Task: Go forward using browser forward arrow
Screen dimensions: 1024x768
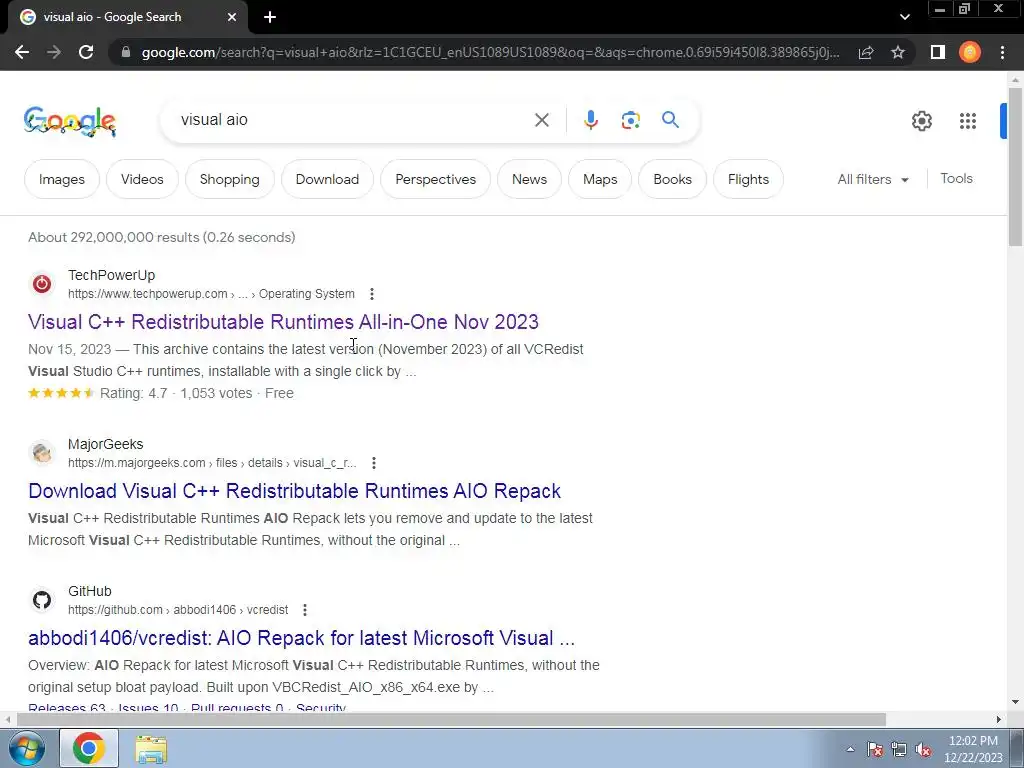Action: pos(54,52)
